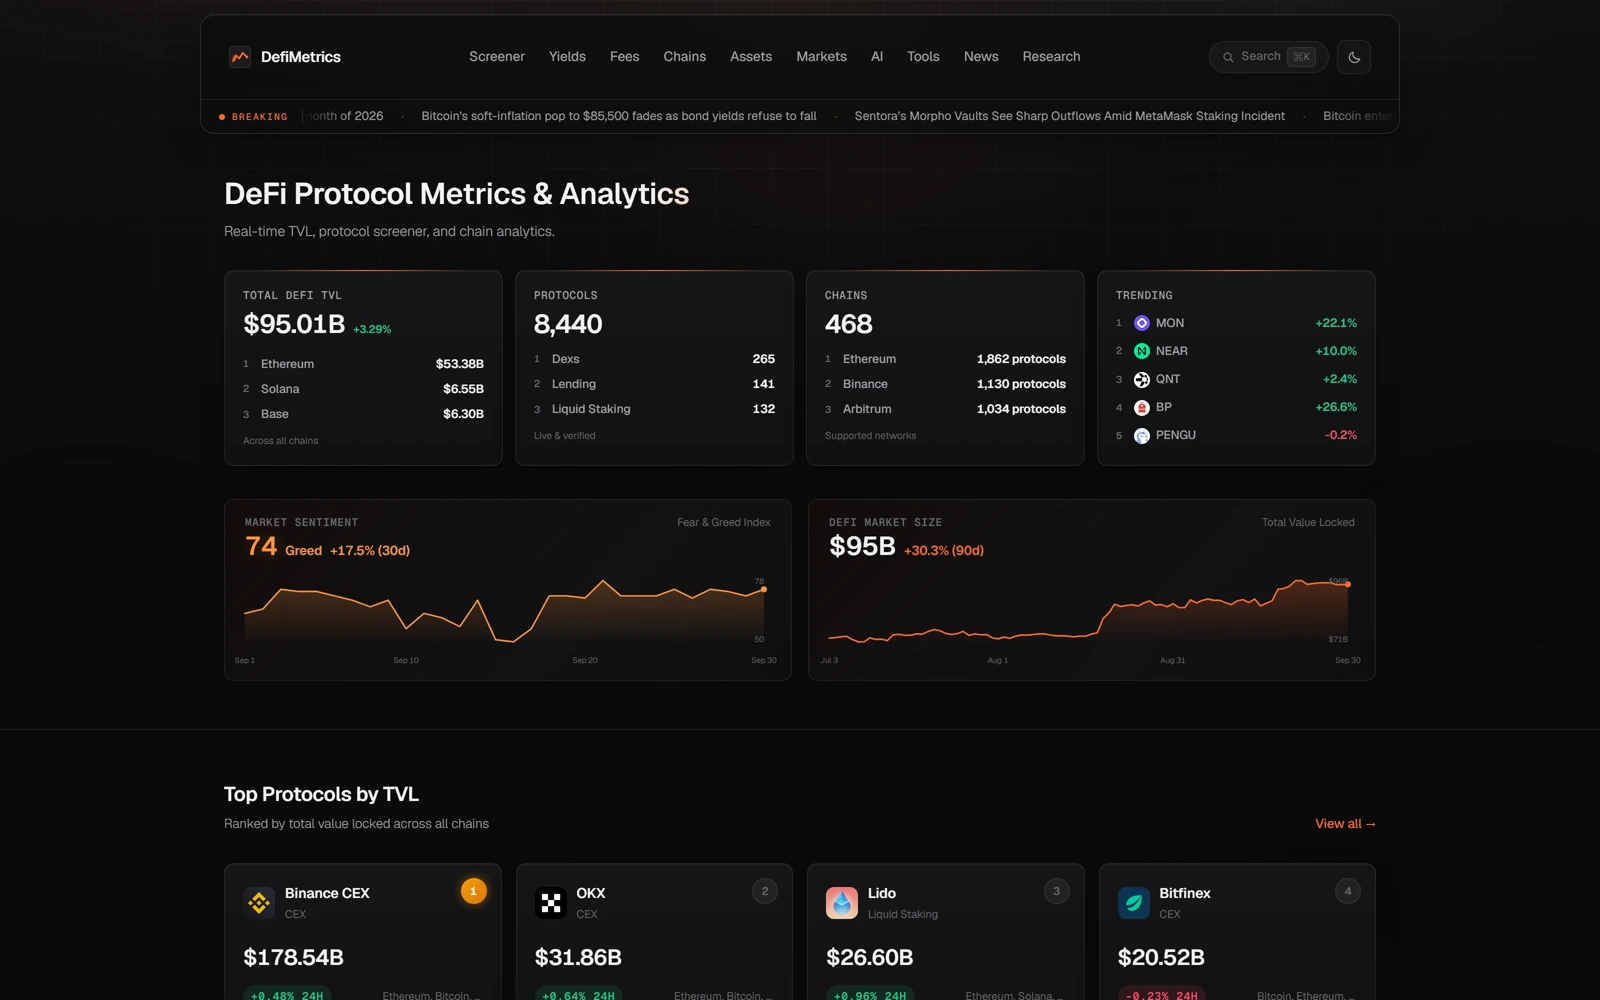Click the rank 2 badge on OKX card
Viewport: 1600px width, 1000px height.
pyautogui.click(x=765, y=891)
